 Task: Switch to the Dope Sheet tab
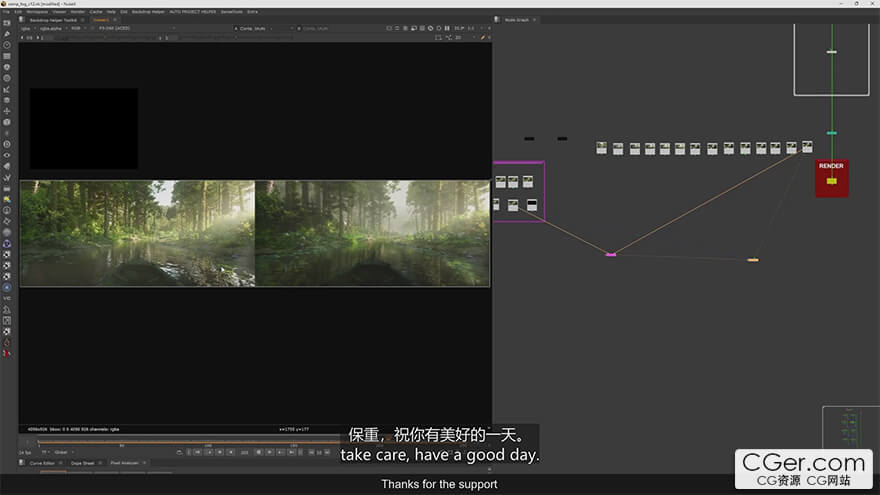83,463
